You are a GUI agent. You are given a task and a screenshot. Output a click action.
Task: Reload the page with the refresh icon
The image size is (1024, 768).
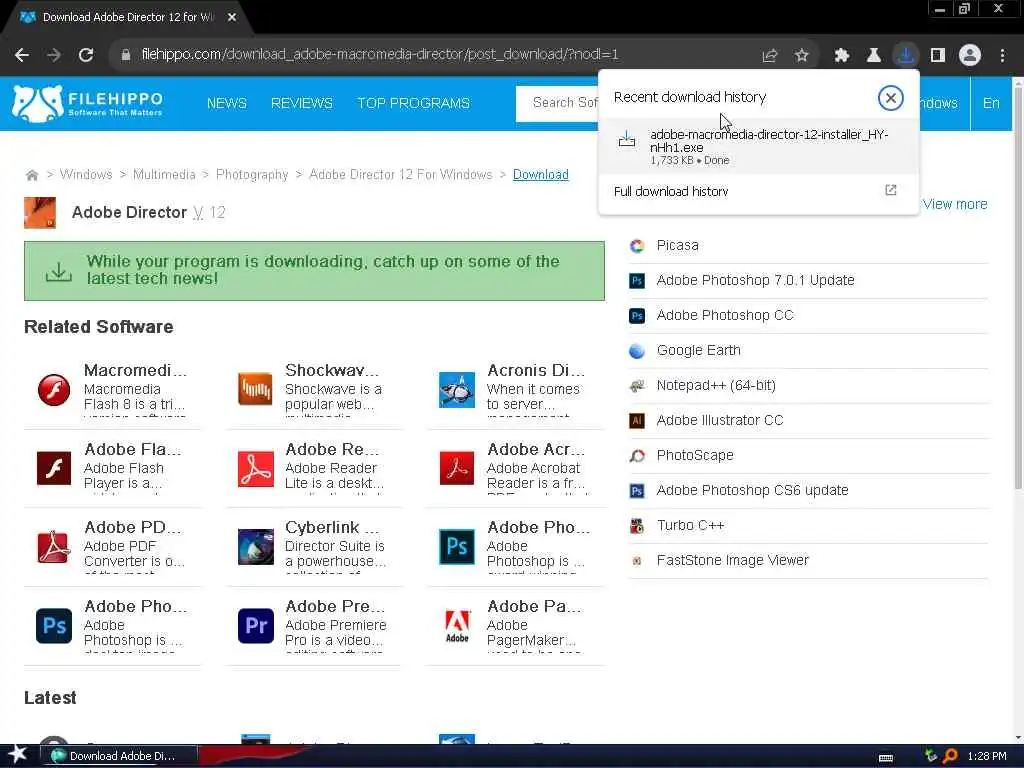click(x=86, y=55)
